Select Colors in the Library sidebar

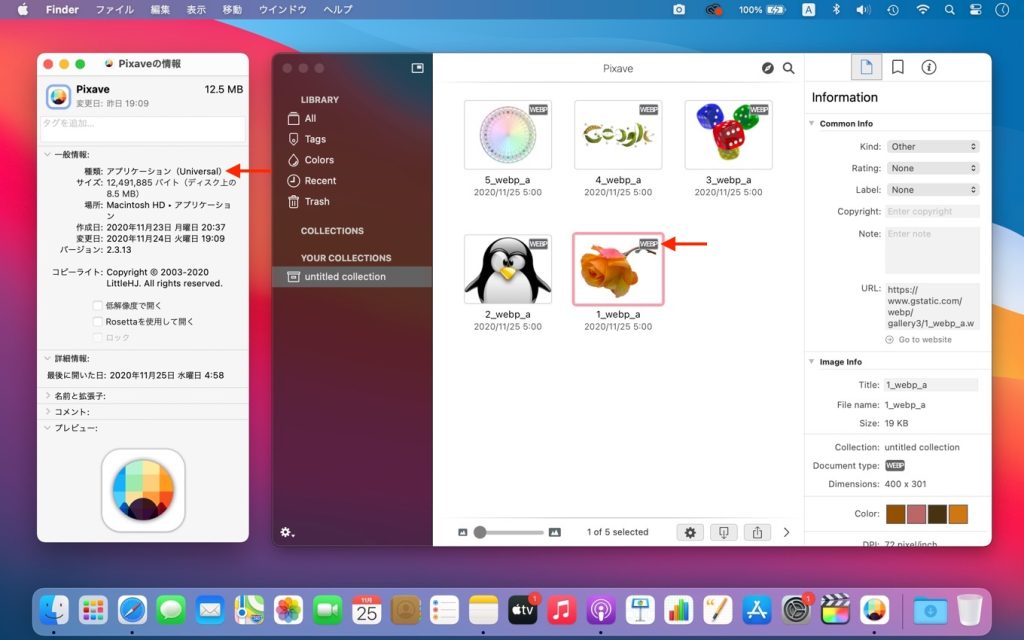tap(319, 160)
